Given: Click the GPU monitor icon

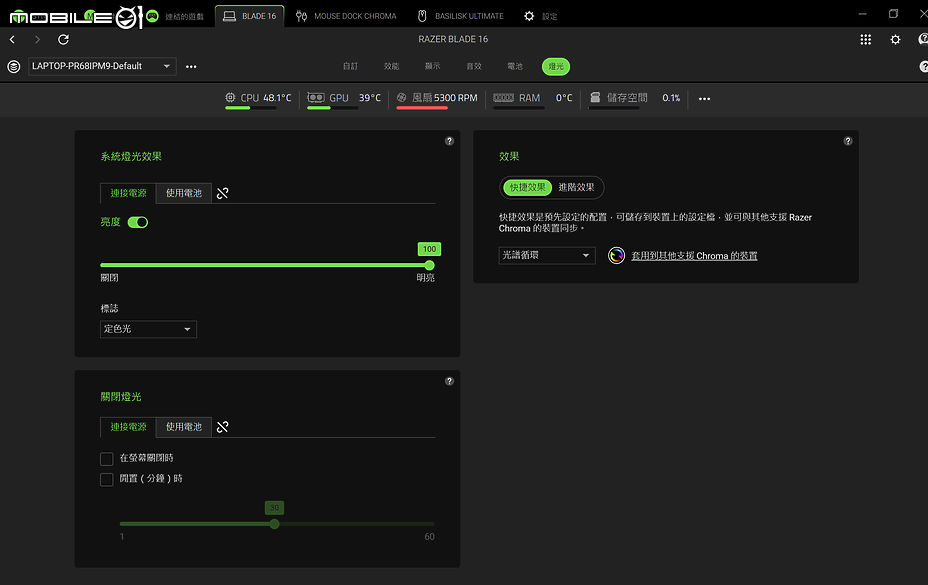Looking at the screenshot, I should (x=316, y=97).
